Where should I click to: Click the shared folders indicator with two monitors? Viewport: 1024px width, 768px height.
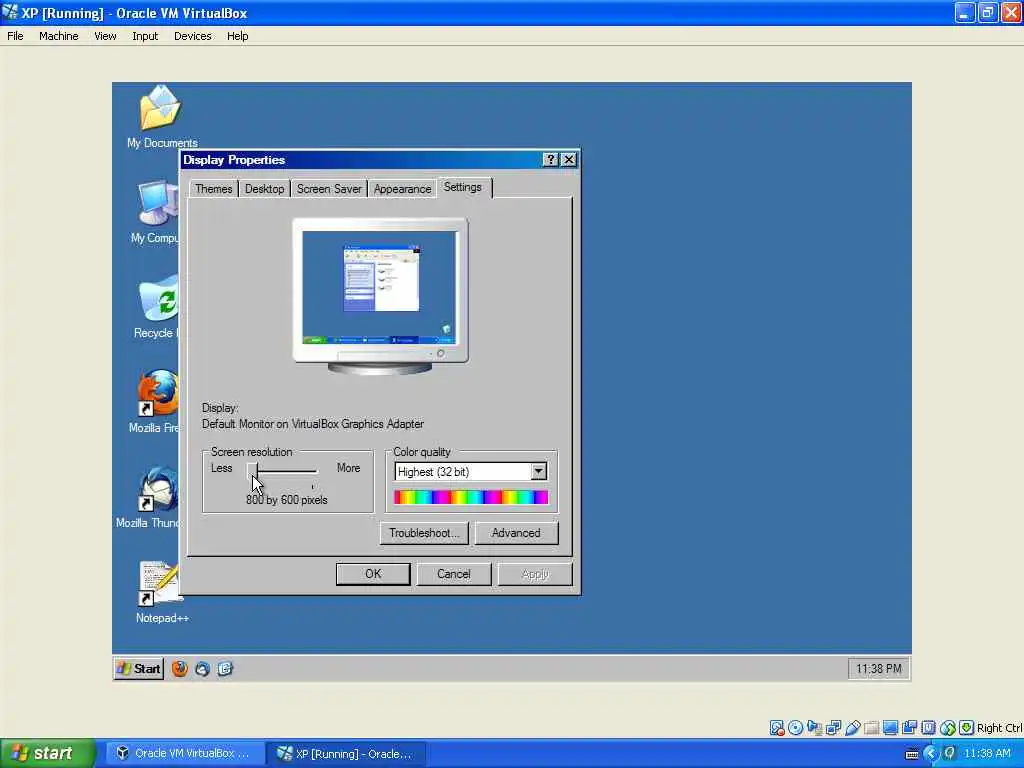[833, 728]
